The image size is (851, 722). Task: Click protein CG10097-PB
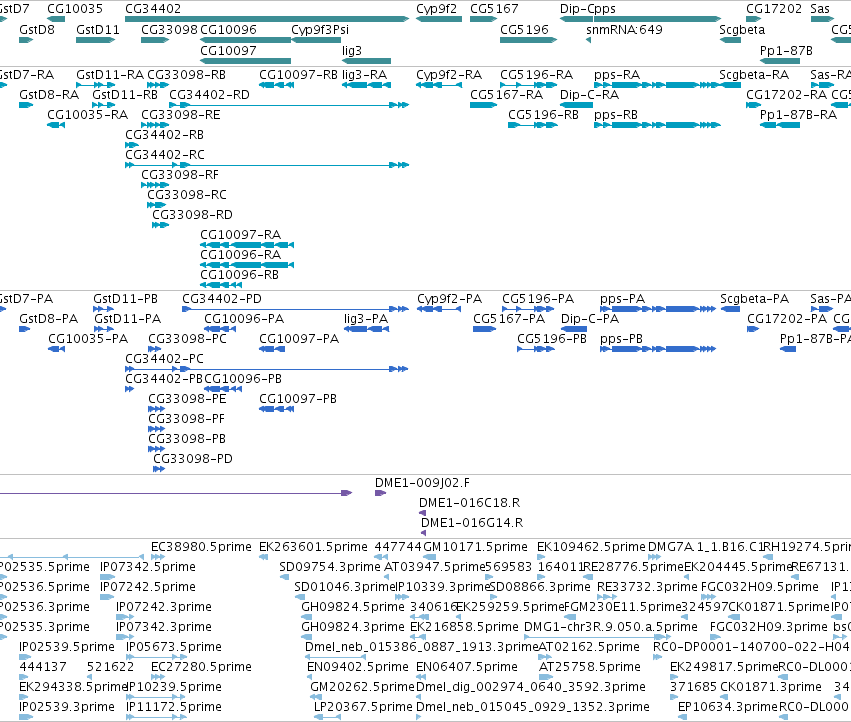[x=276, y=409]
